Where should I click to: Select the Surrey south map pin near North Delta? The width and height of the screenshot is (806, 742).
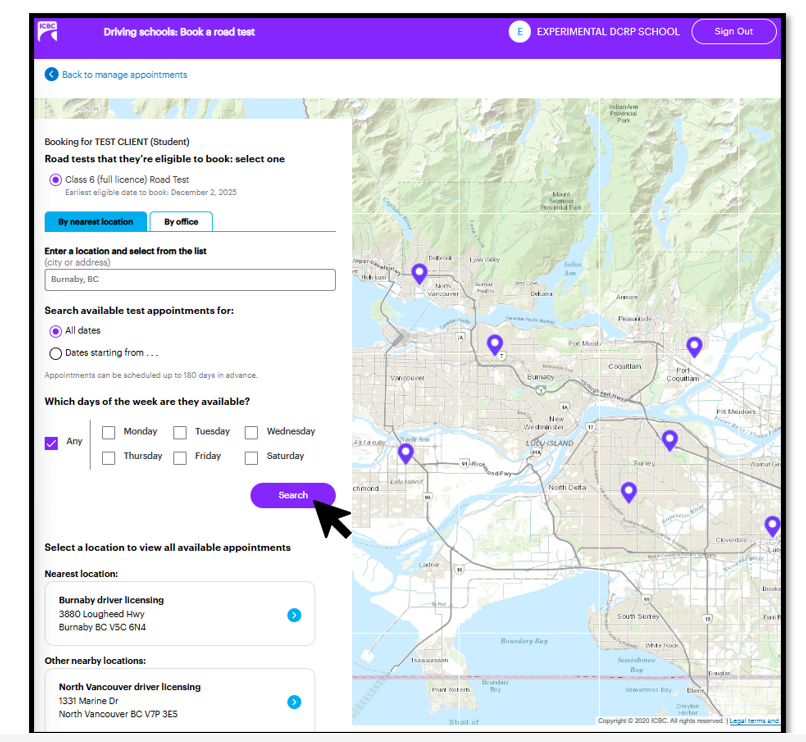tap(629, 492)
